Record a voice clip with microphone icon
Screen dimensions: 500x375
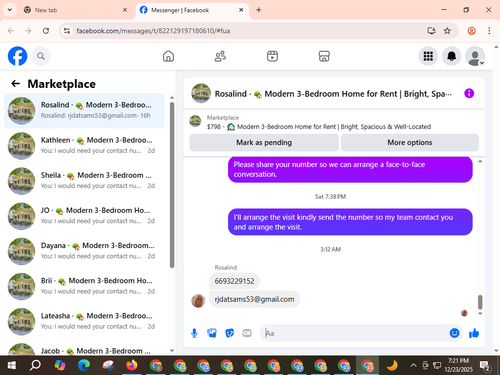point(194,333)
